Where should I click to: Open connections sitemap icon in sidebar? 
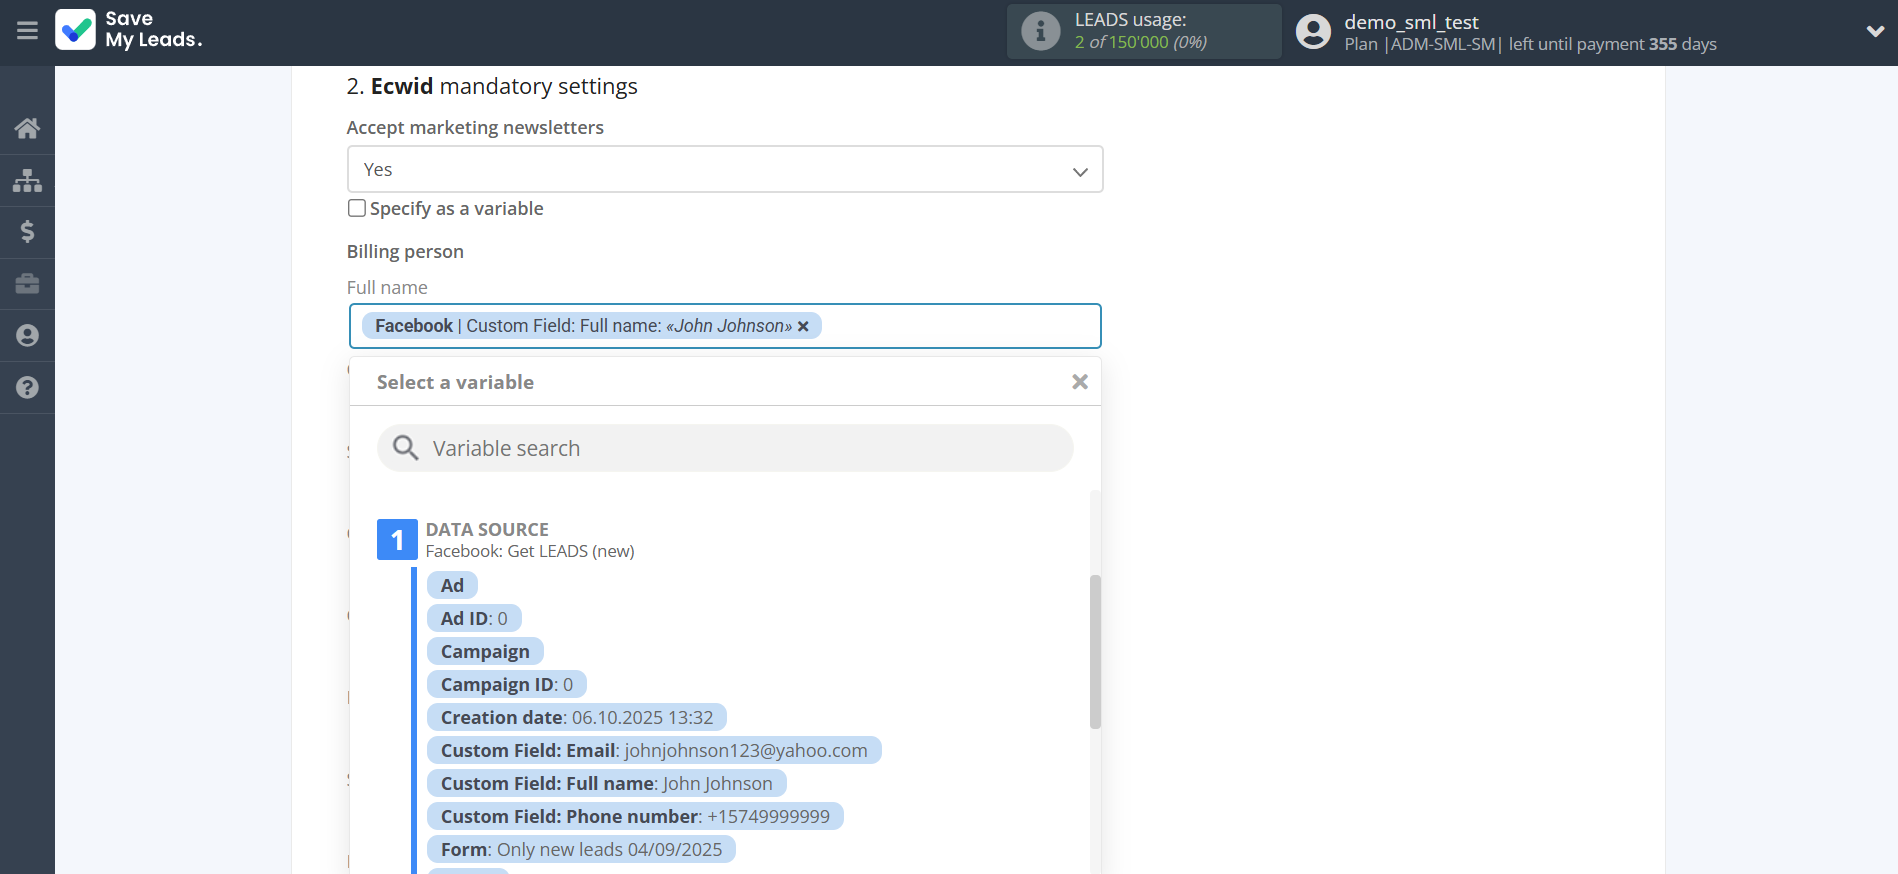pos(27,180)
